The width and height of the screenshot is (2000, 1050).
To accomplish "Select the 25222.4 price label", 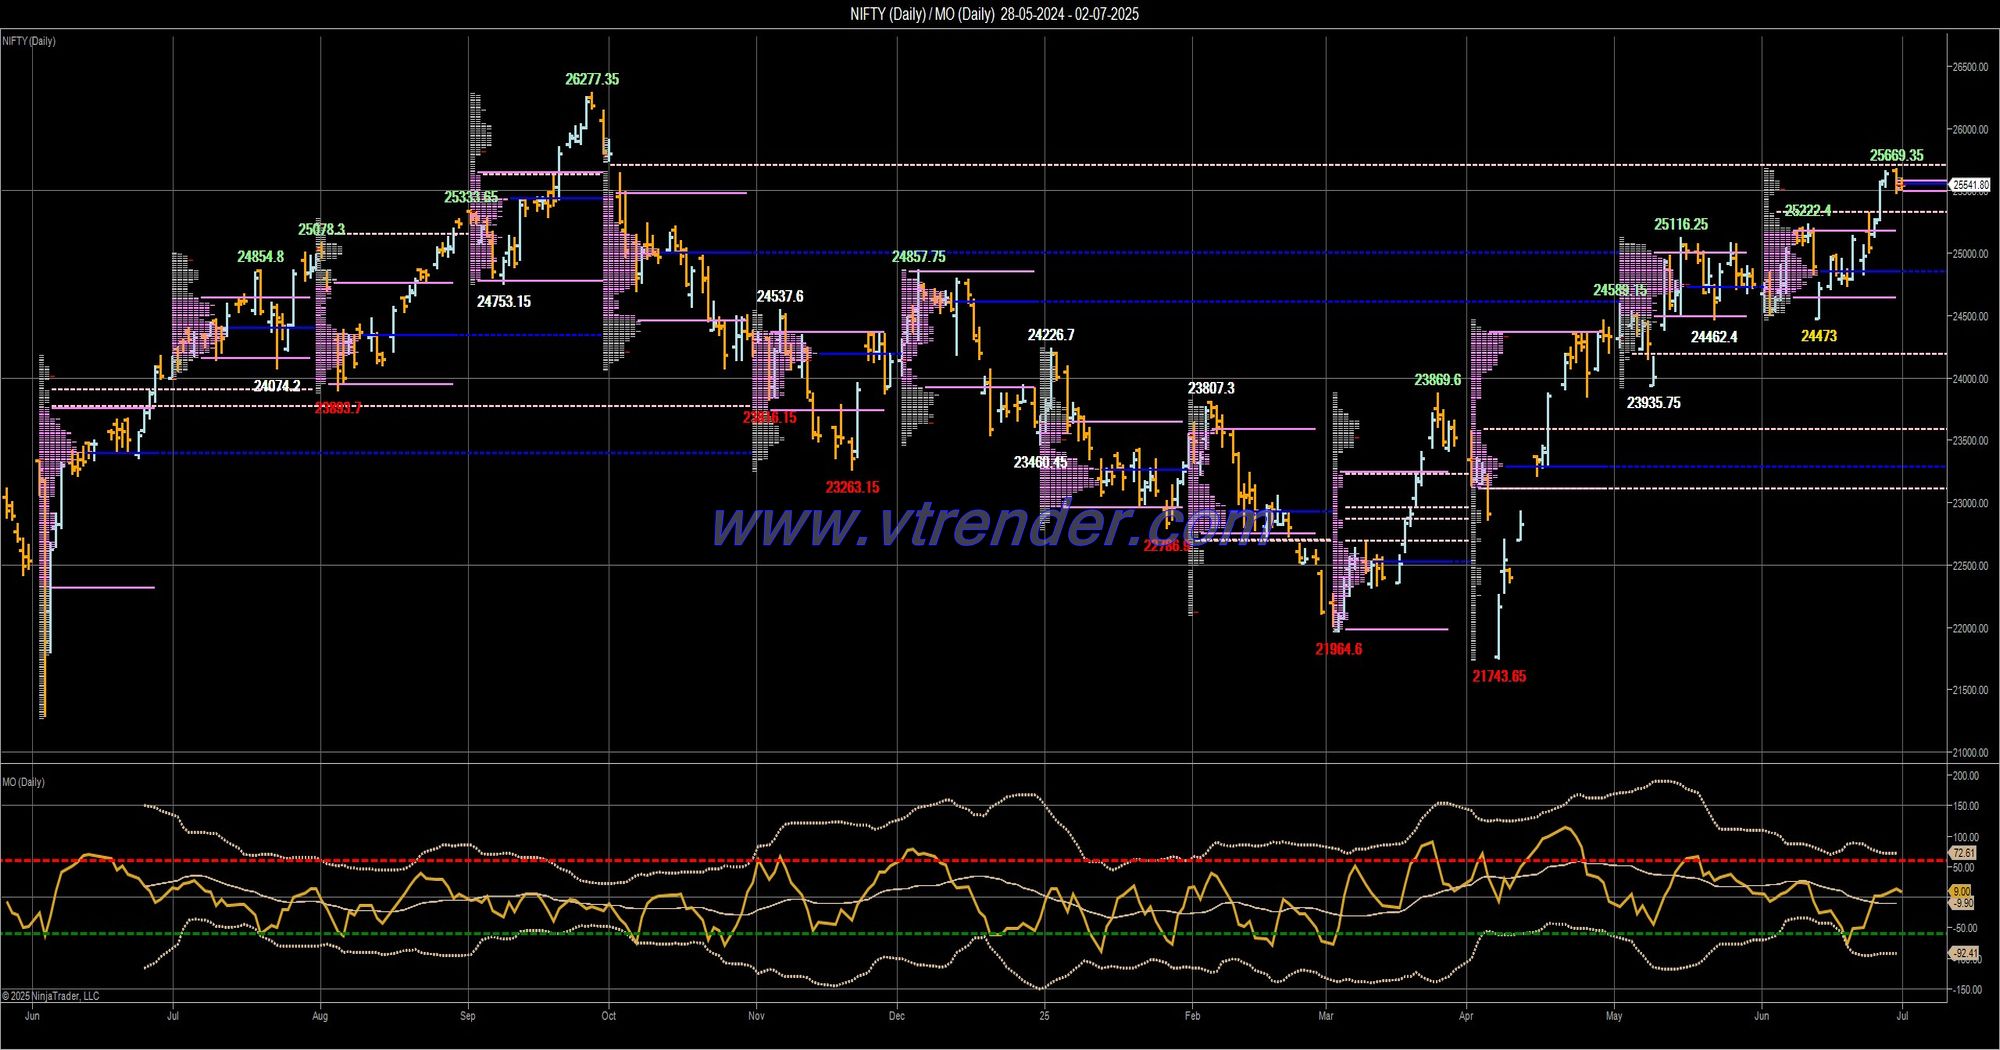I will pyautogui.click(x=1809, y=211).
